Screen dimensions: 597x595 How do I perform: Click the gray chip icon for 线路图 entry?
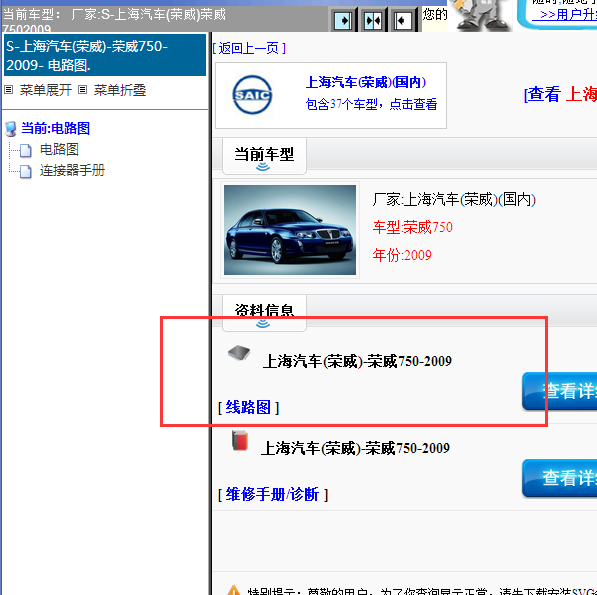pyautogui.click(x=239, y=353)
